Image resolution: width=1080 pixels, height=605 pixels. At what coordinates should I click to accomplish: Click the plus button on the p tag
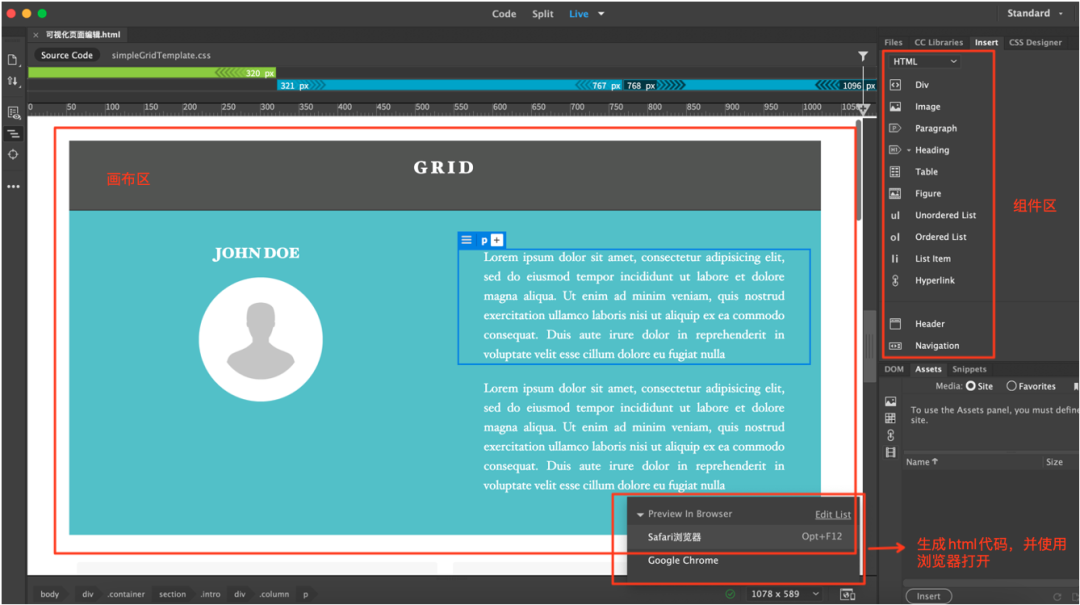(x=497, y=240)
